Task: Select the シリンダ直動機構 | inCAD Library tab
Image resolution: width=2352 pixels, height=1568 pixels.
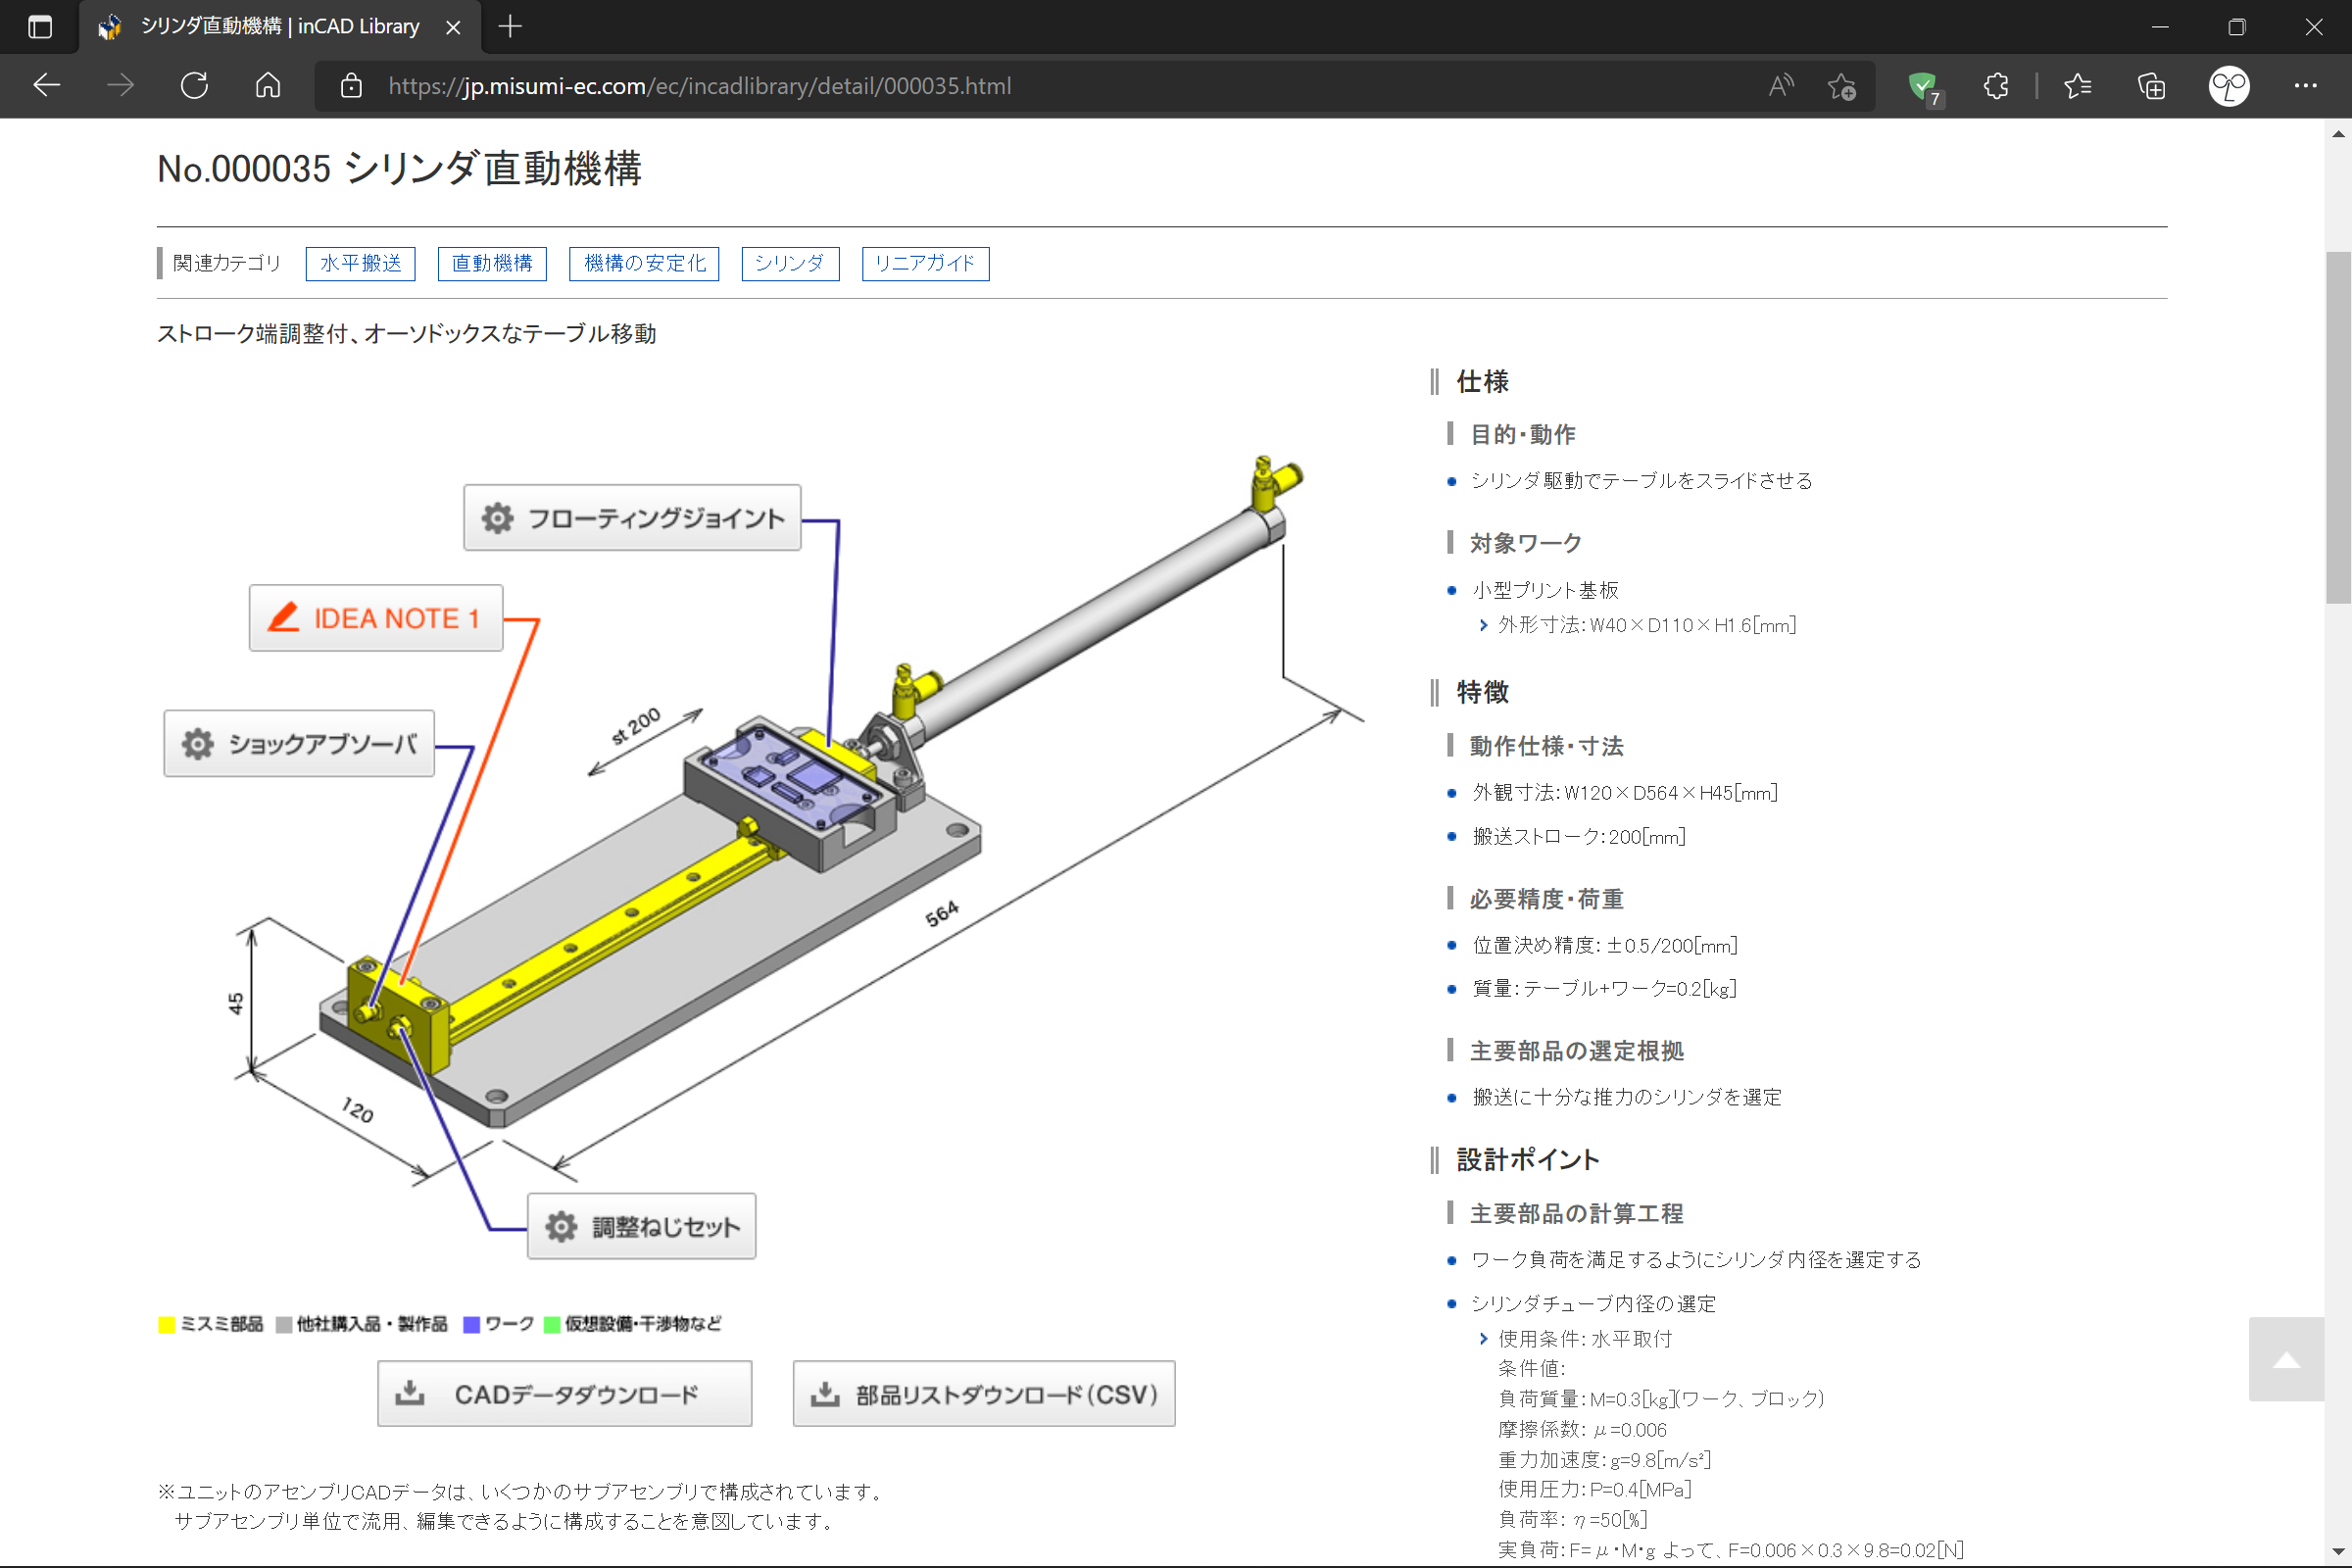Action: tap(280, 27)
